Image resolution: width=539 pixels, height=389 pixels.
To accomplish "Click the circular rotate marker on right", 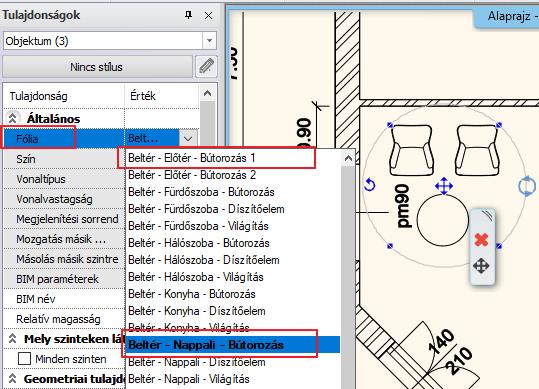I will click(527, 187).
